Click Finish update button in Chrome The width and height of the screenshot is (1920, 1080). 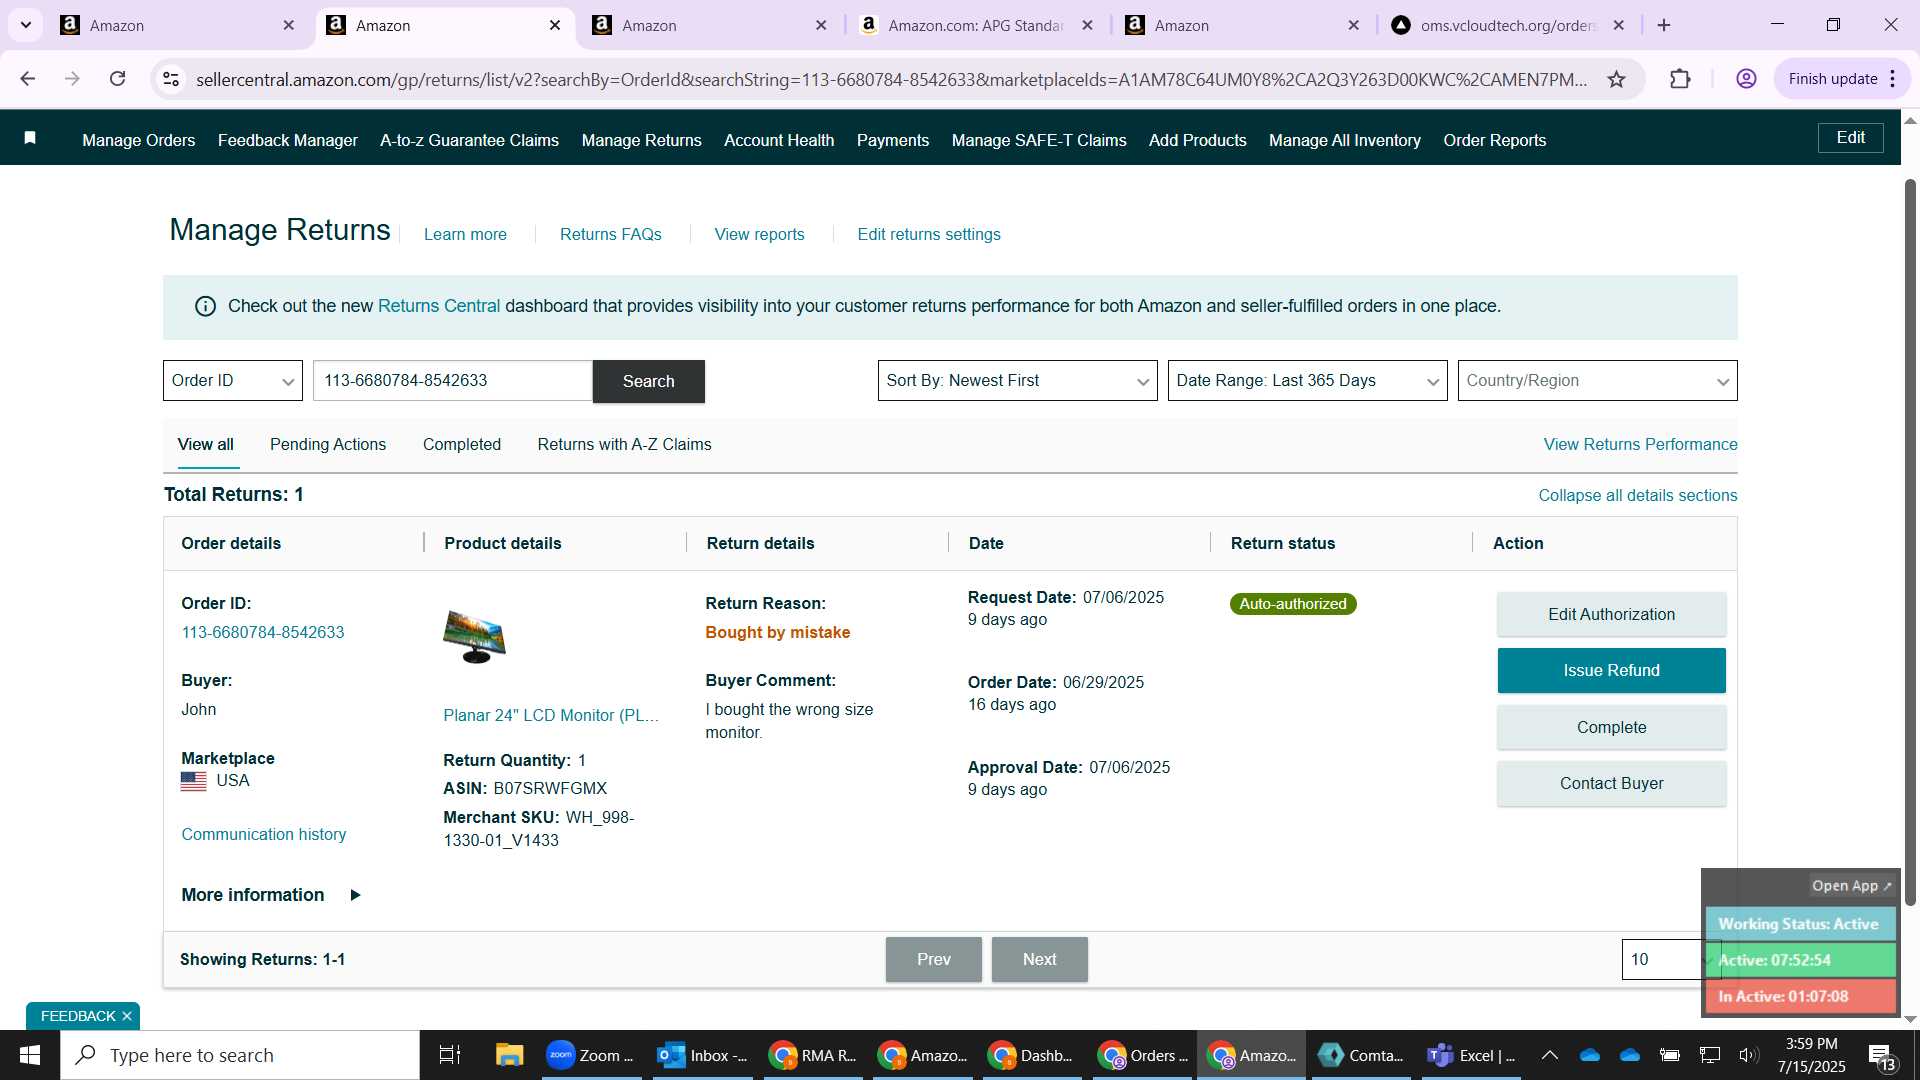1832,79
